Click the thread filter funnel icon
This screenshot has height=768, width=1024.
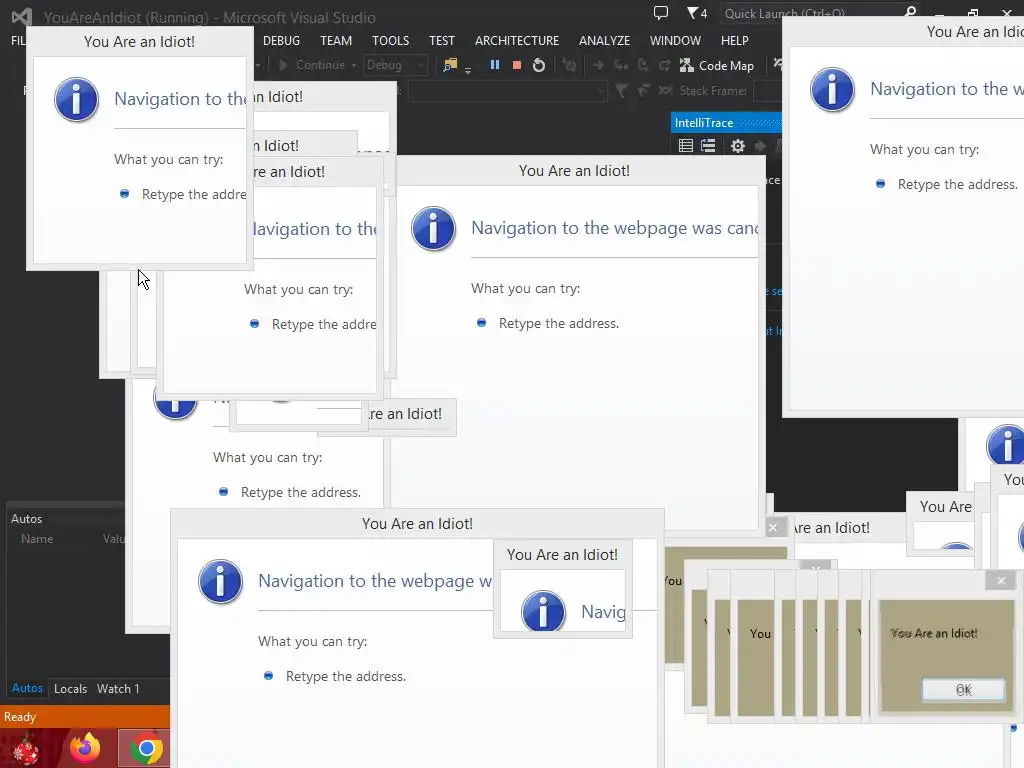pyautogui.click(x=622, y=91)
